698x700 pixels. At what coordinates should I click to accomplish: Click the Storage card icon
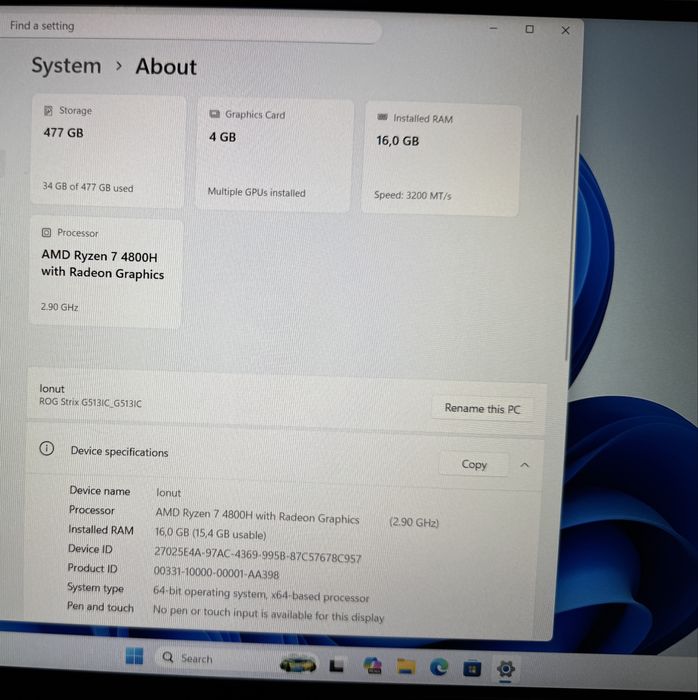click(48, 110)
